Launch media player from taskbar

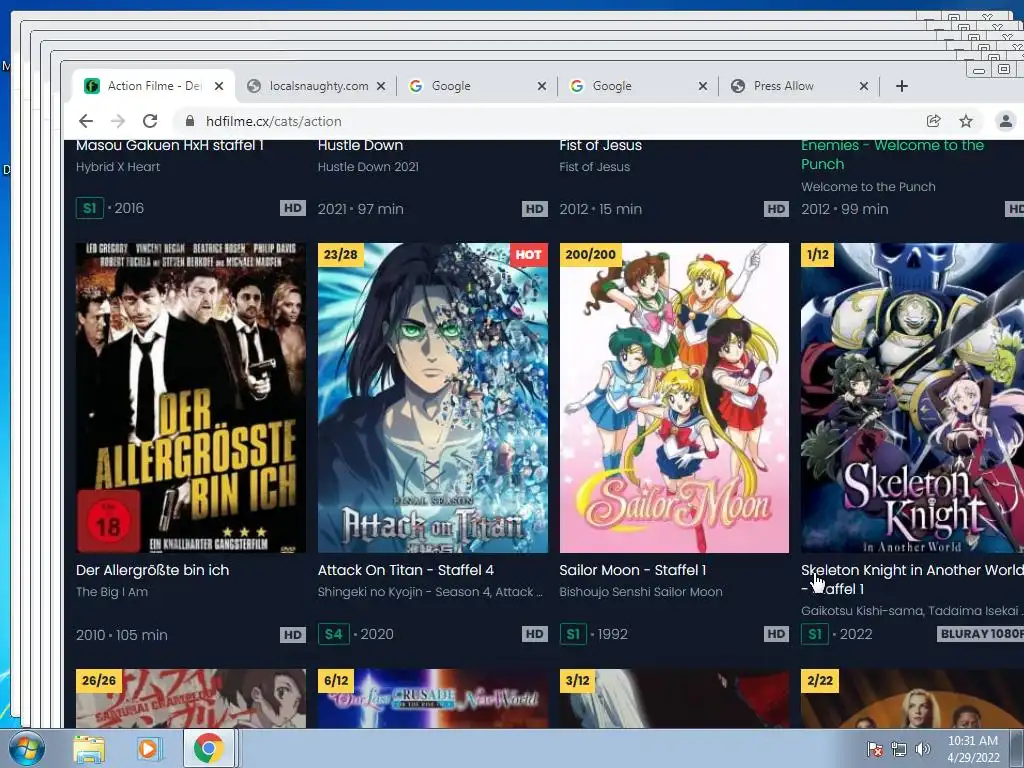tap(148, 749)
